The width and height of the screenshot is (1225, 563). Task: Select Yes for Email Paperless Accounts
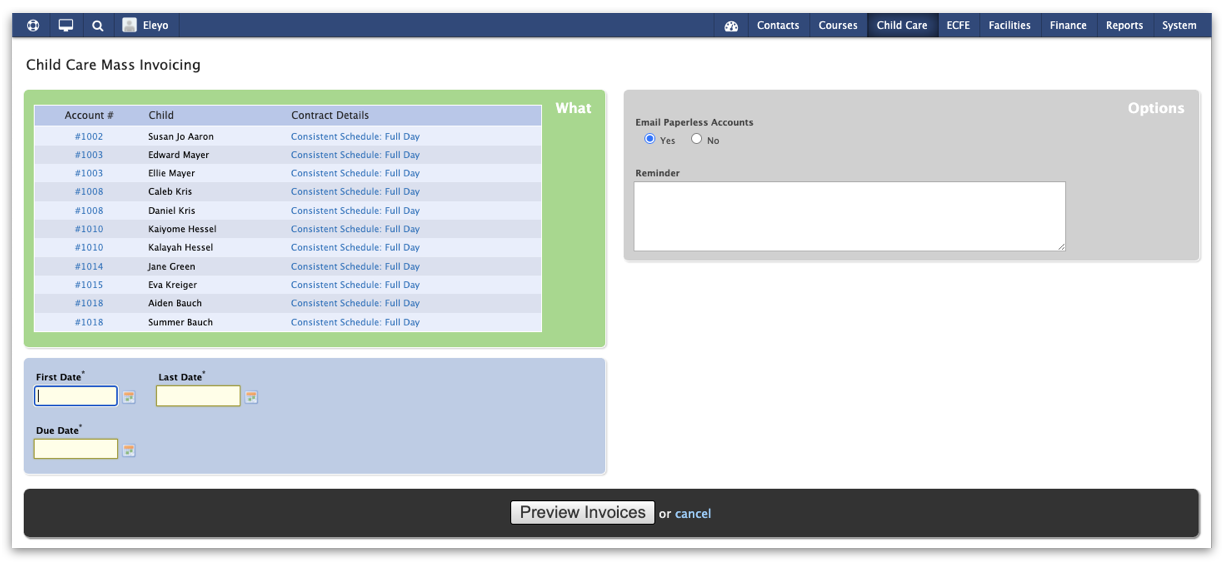(650, 139)
